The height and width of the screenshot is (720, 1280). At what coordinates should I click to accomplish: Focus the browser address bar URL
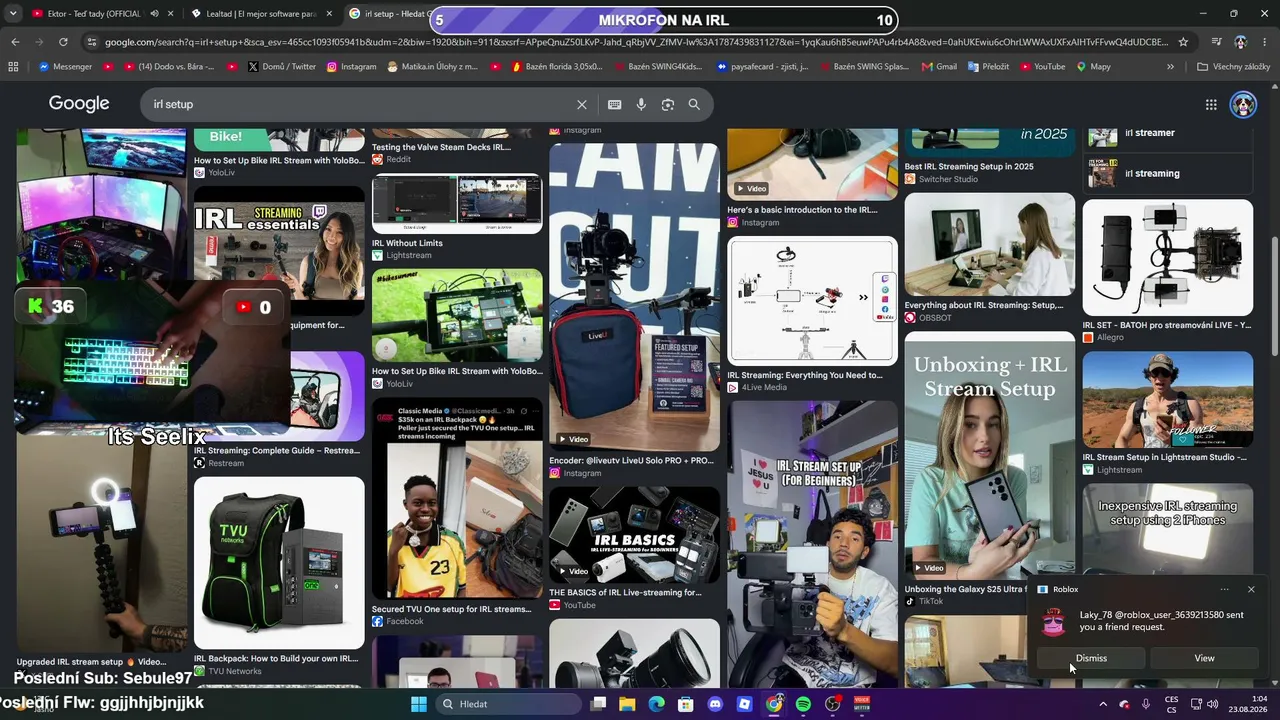point(635,42)
